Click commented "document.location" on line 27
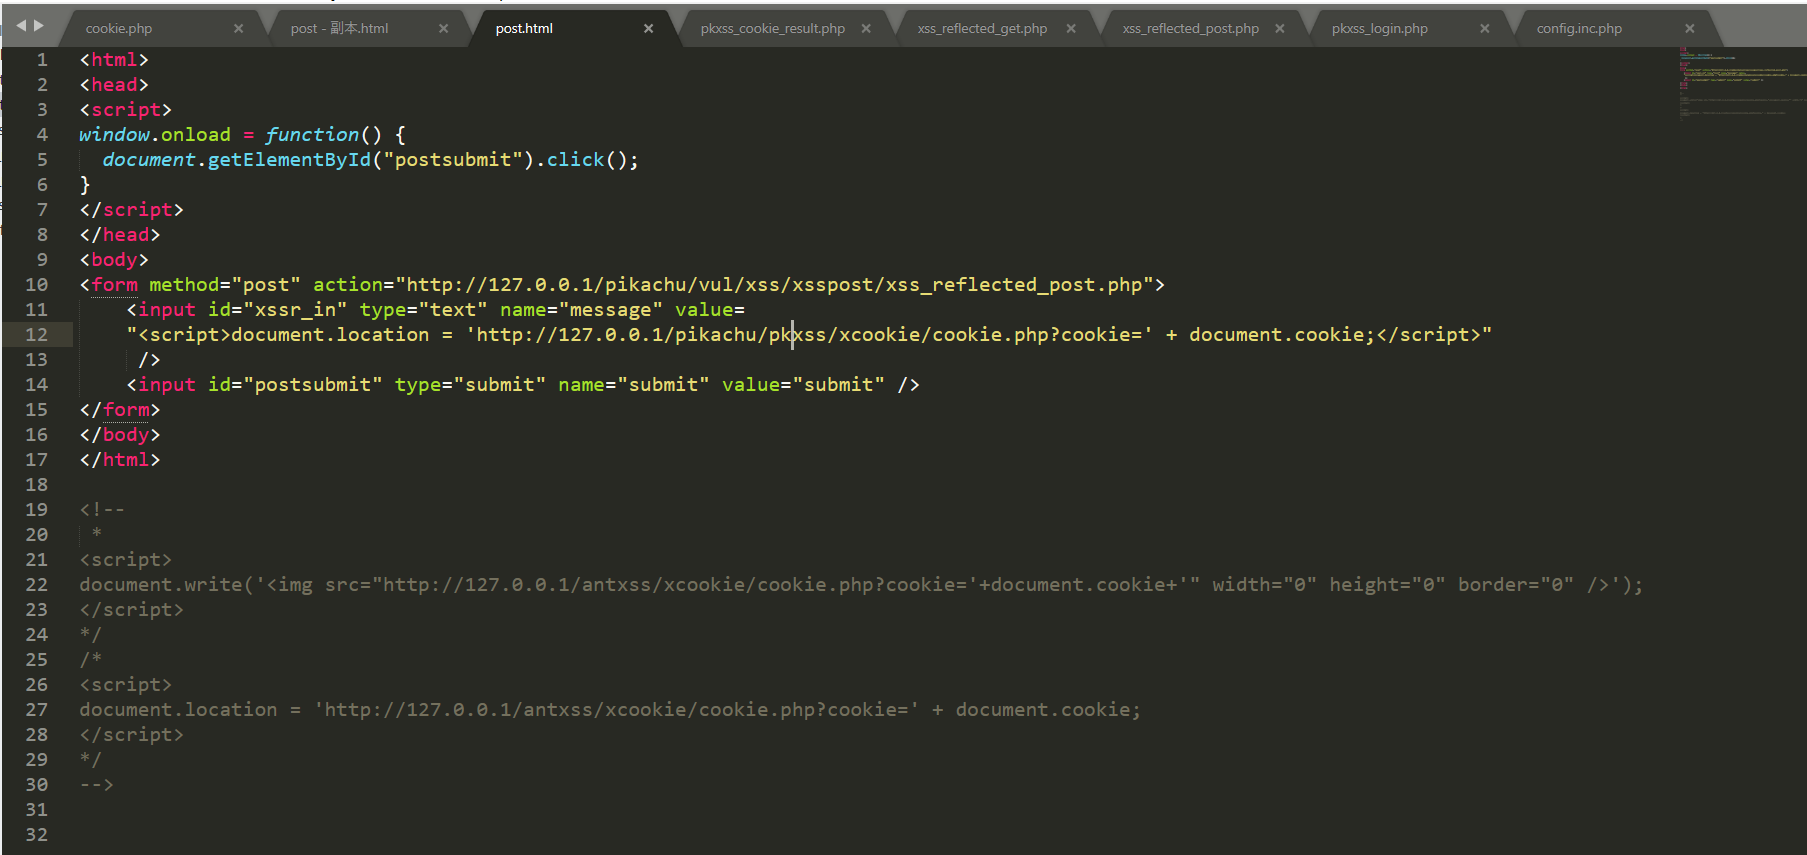This screenshot has width=1807, height=855. click(178, 709)
